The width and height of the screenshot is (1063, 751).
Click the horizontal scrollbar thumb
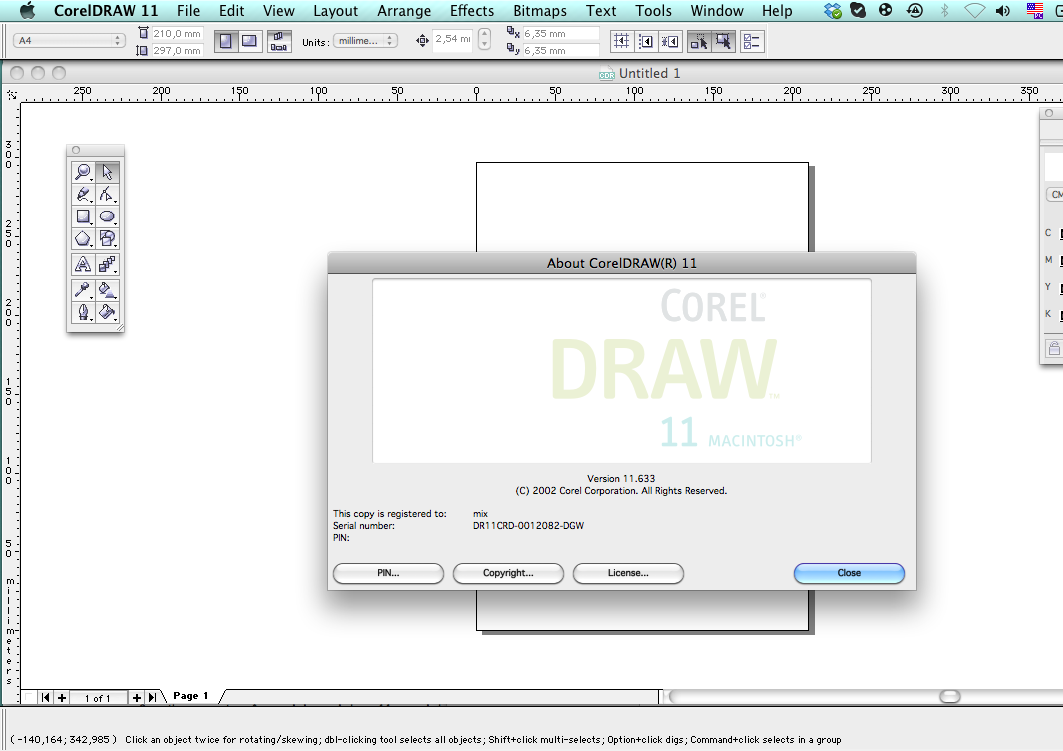click(x=950, y=697)
